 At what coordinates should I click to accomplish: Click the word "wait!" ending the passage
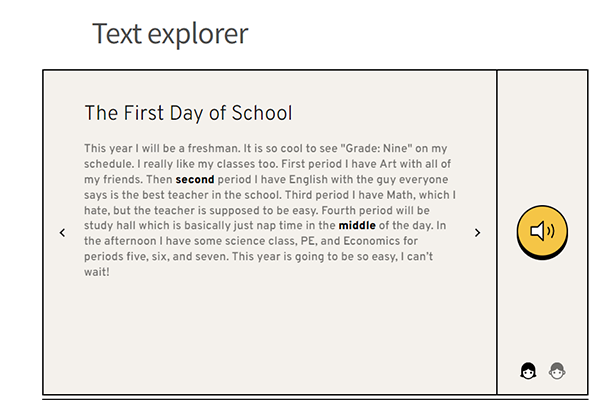pos(97,272)
